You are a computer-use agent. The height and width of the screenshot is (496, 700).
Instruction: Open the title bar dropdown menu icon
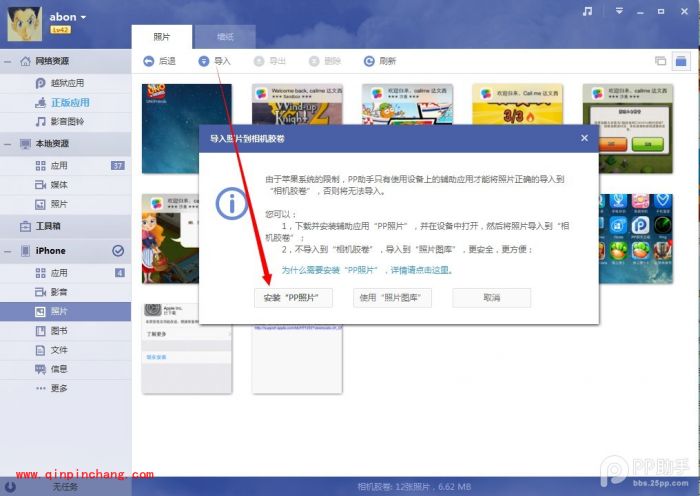619,11
